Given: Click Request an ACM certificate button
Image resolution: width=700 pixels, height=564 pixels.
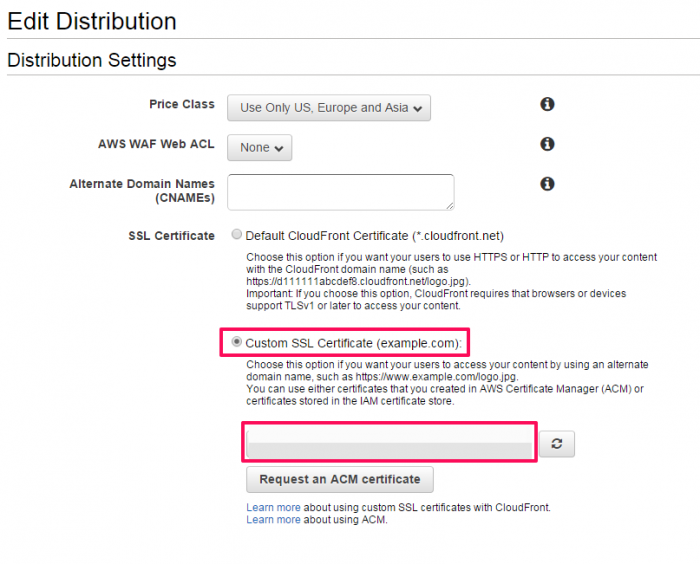Looking at the screenshot, I should coord(340,479).
